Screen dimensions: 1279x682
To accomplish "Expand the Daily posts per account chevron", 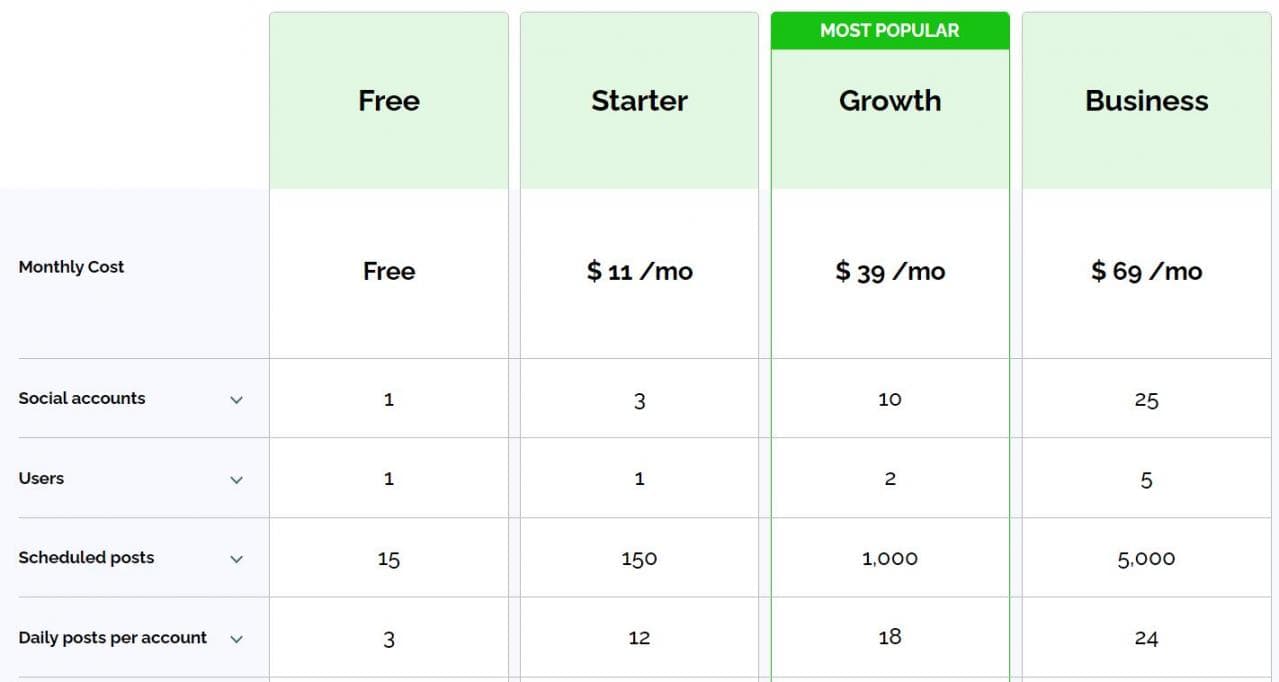I will (236, 639).
